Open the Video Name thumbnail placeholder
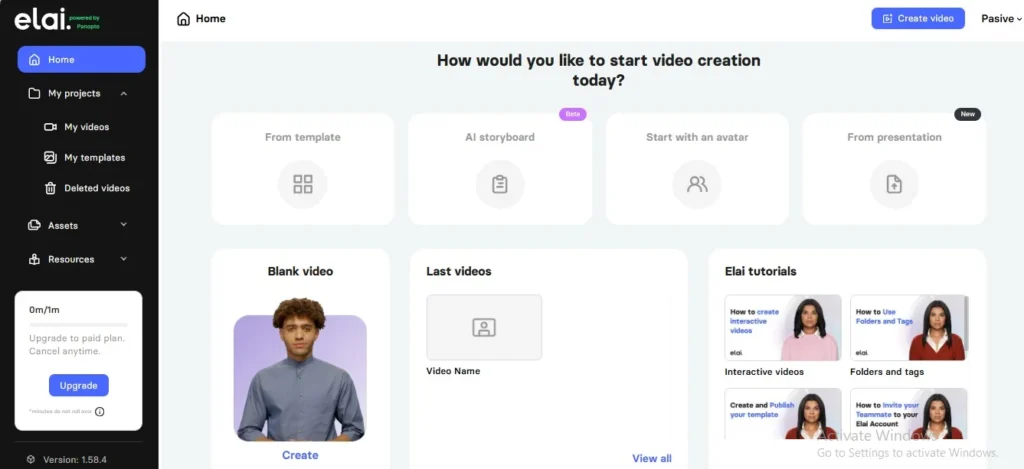This screenshot has height=469, width=1024. [x=484, y=327]
